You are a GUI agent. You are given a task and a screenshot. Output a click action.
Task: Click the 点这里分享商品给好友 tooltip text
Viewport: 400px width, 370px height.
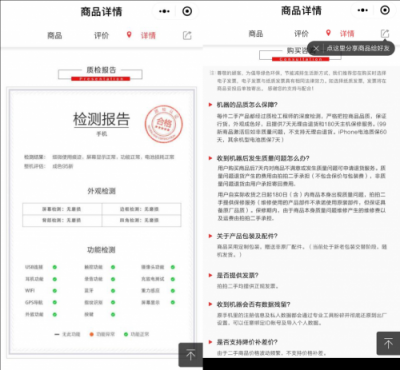[358, 49]
